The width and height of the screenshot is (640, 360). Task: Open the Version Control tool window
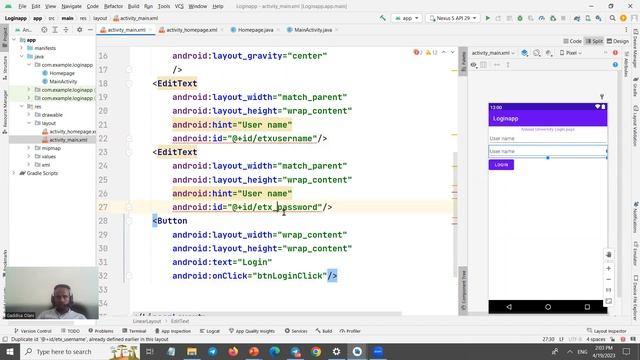[x=33, y=331]
